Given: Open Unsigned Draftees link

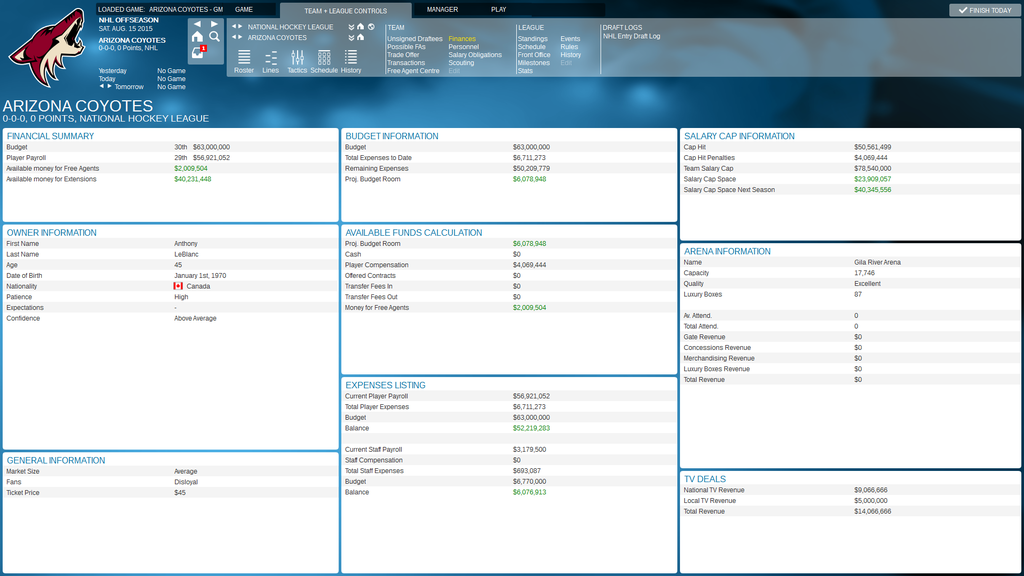Looking at the screenshot, I should (x=415, y=39).
